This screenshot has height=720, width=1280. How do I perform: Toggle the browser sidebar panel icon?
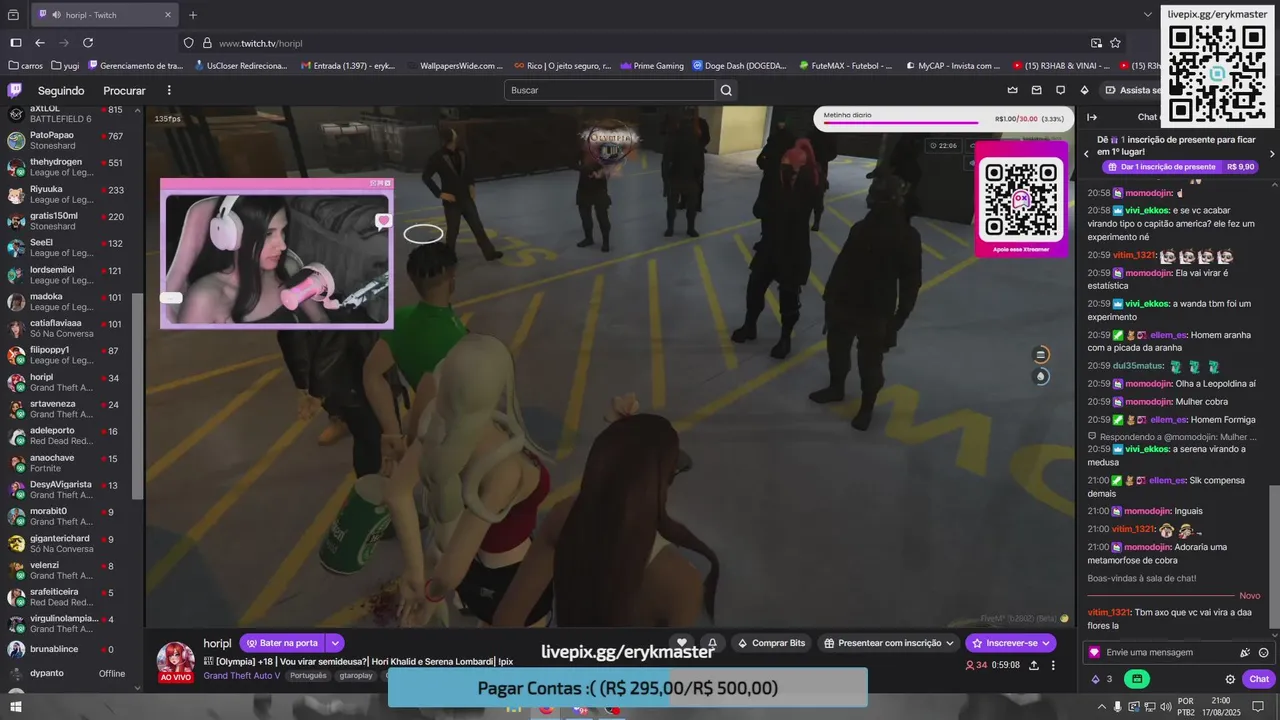16,43
